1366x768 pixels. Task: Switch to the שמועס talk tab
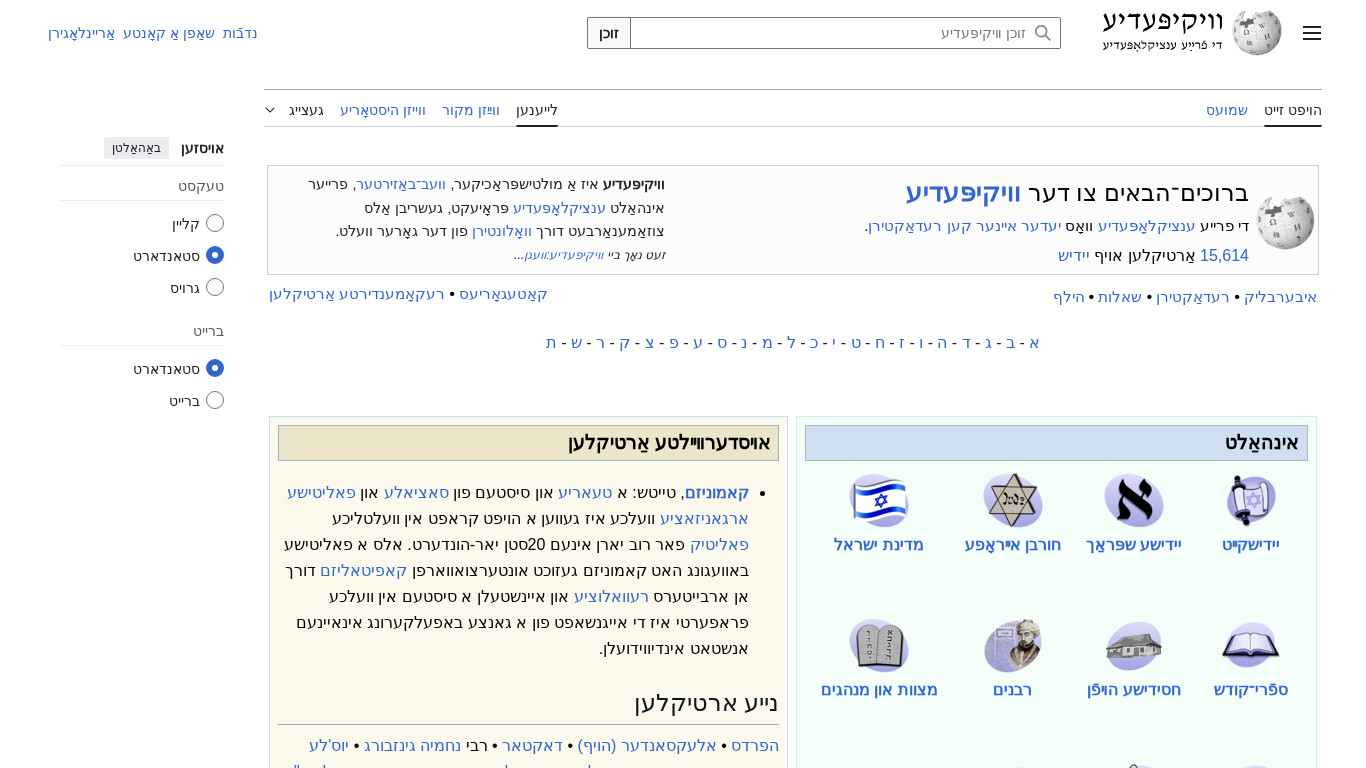1227,110
